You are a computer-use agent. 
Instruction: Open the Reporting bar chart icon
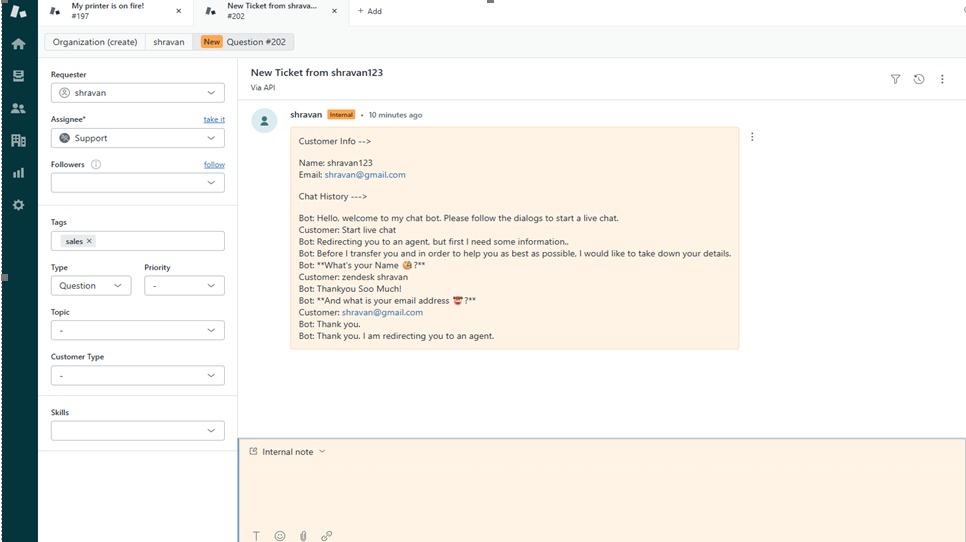pyautogui.click(x=18, y=173)
